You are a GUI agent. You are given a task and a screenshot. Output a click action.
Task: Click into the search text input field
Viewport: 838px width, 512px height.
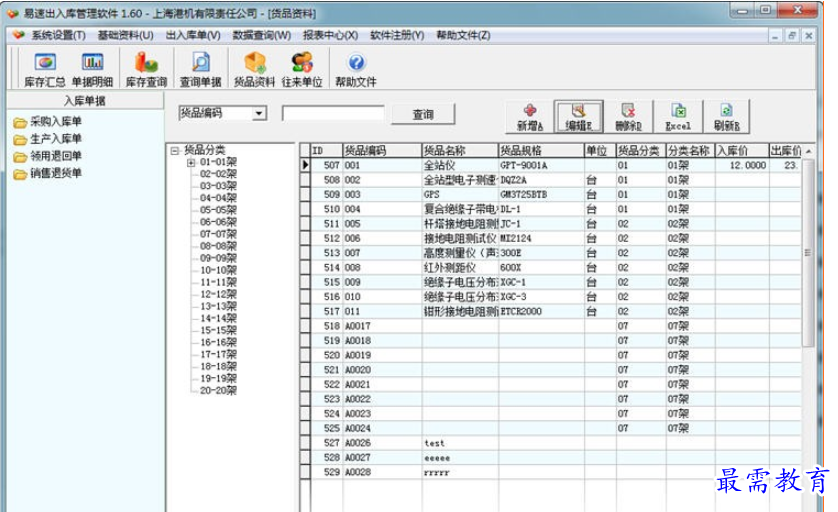point(333,113)
